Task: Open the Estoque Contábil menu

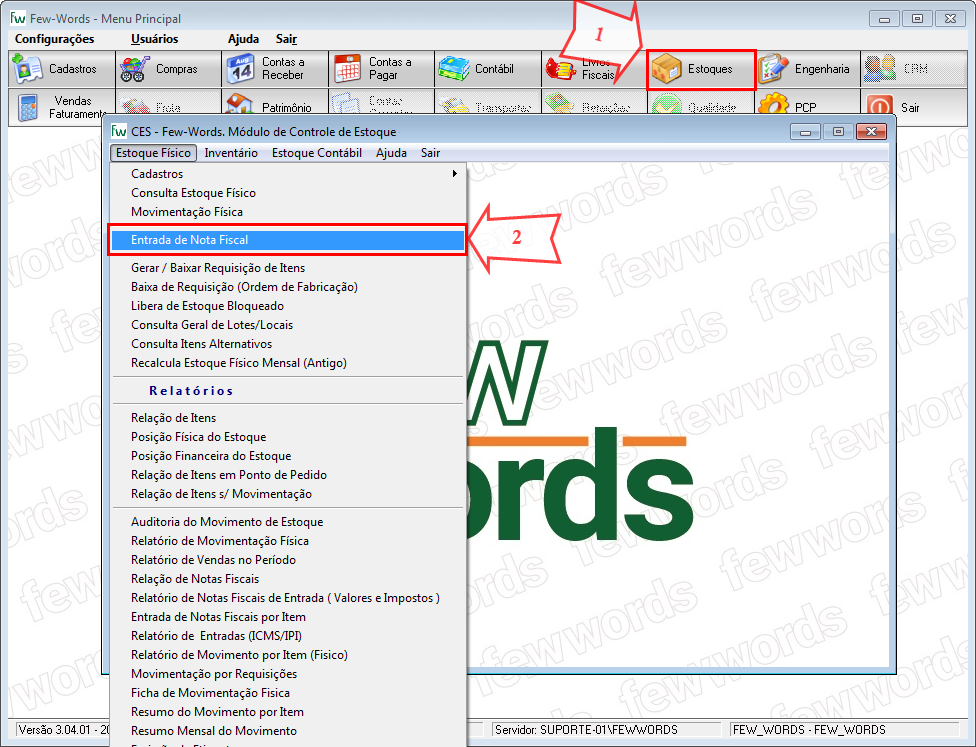Action: pos(317,153)
